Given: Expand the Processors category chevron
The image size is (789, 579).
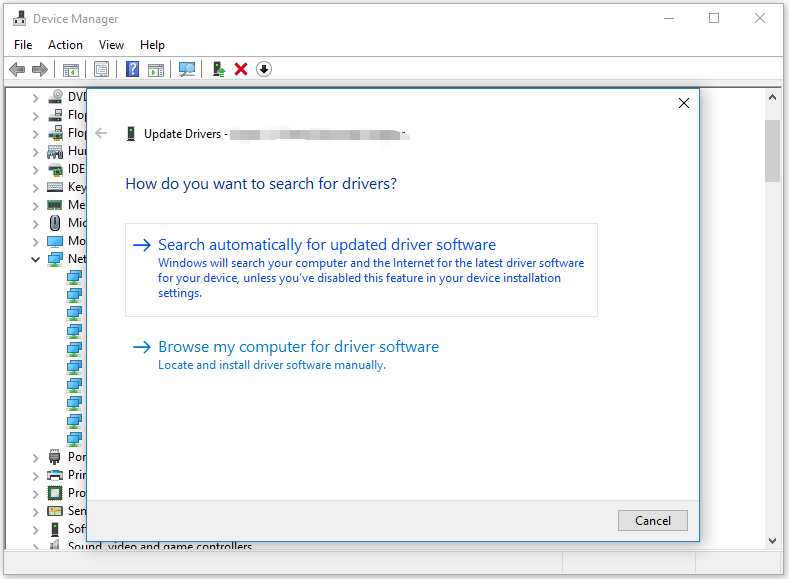Looking at the screenshot, I should [x=36, y=493].
